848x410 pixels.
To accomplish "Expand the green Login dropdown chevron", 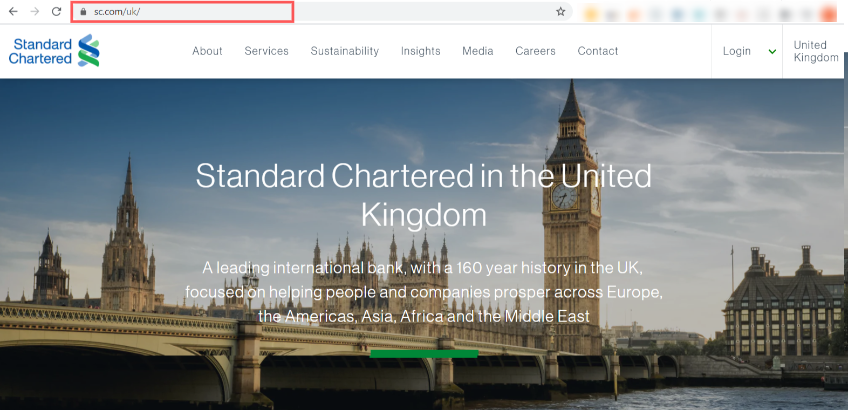I will pyautogui.click(x=772, y=52).
